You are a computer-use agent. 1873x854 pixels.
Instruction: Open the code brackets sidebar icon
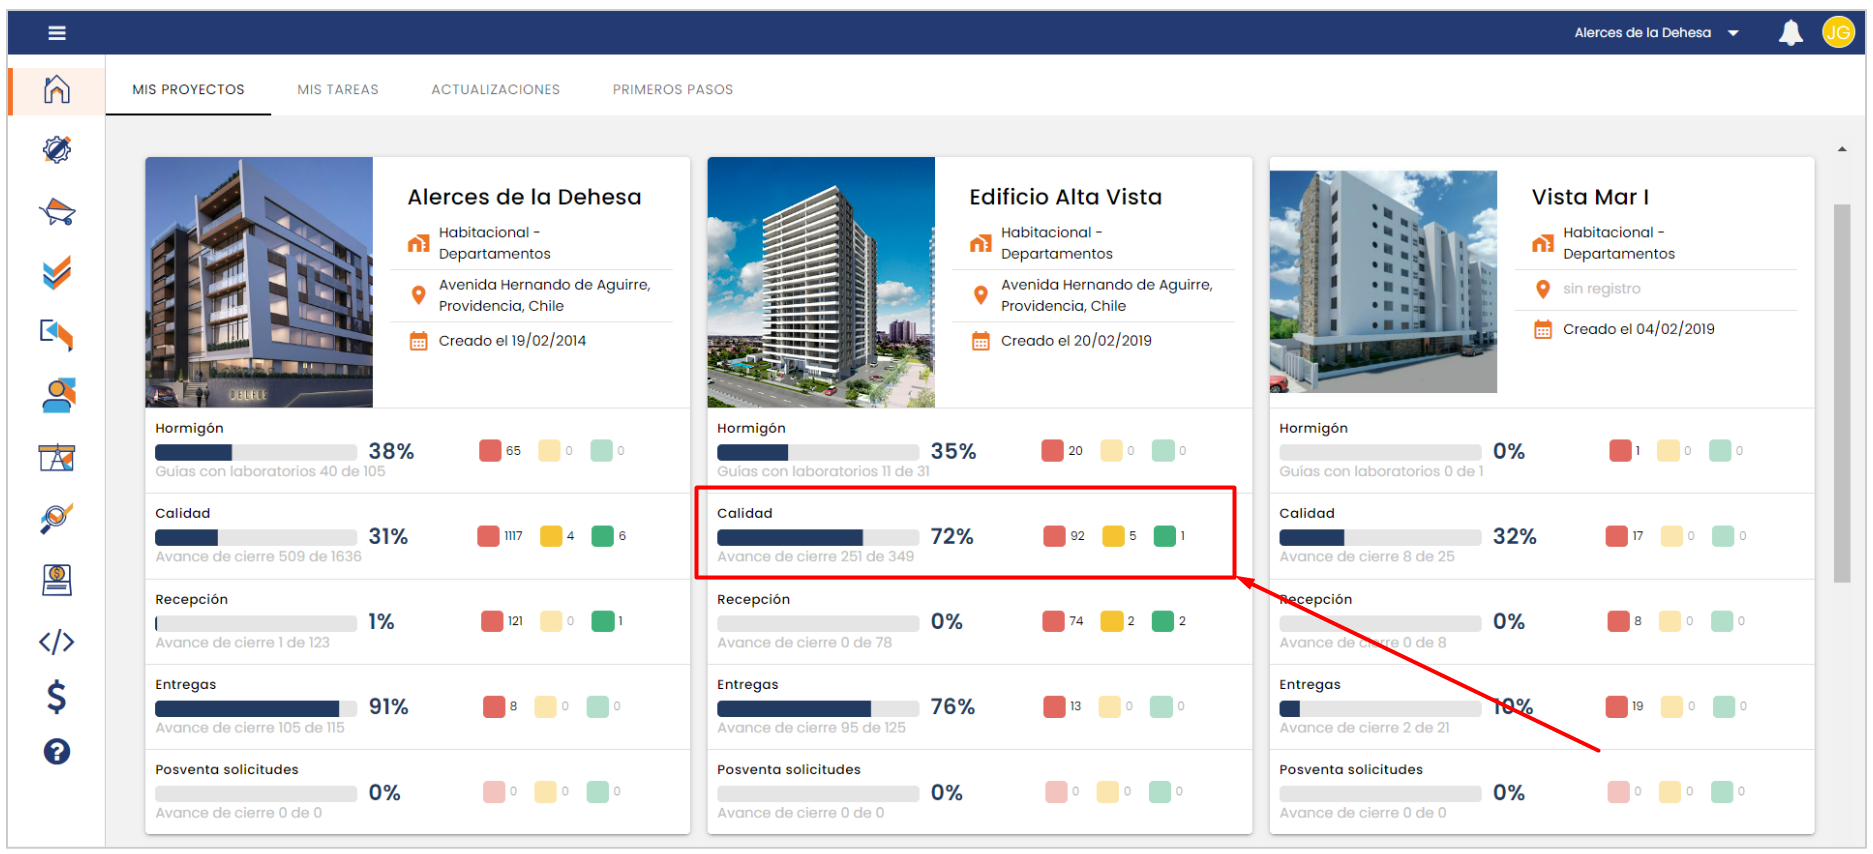57,641
